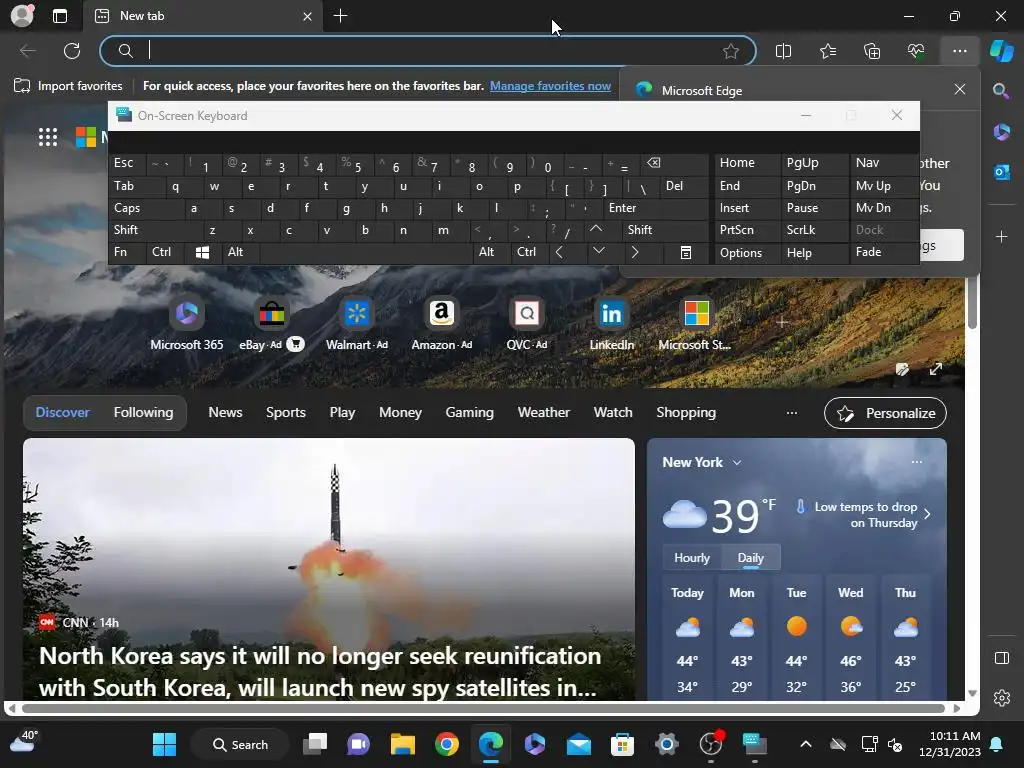Viewport: 1024px width, 768px height.
Task: Toggle left Shift key on keyboard
Action: 155,231
